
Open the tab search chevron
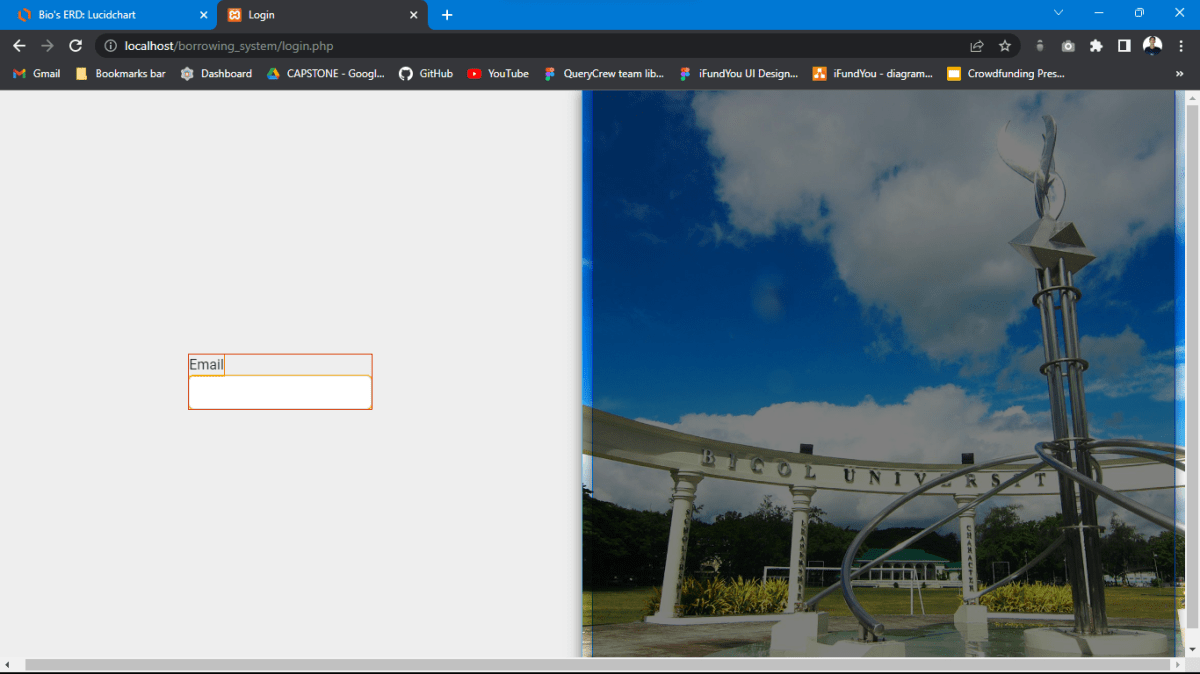click(x=1058, y=13)
